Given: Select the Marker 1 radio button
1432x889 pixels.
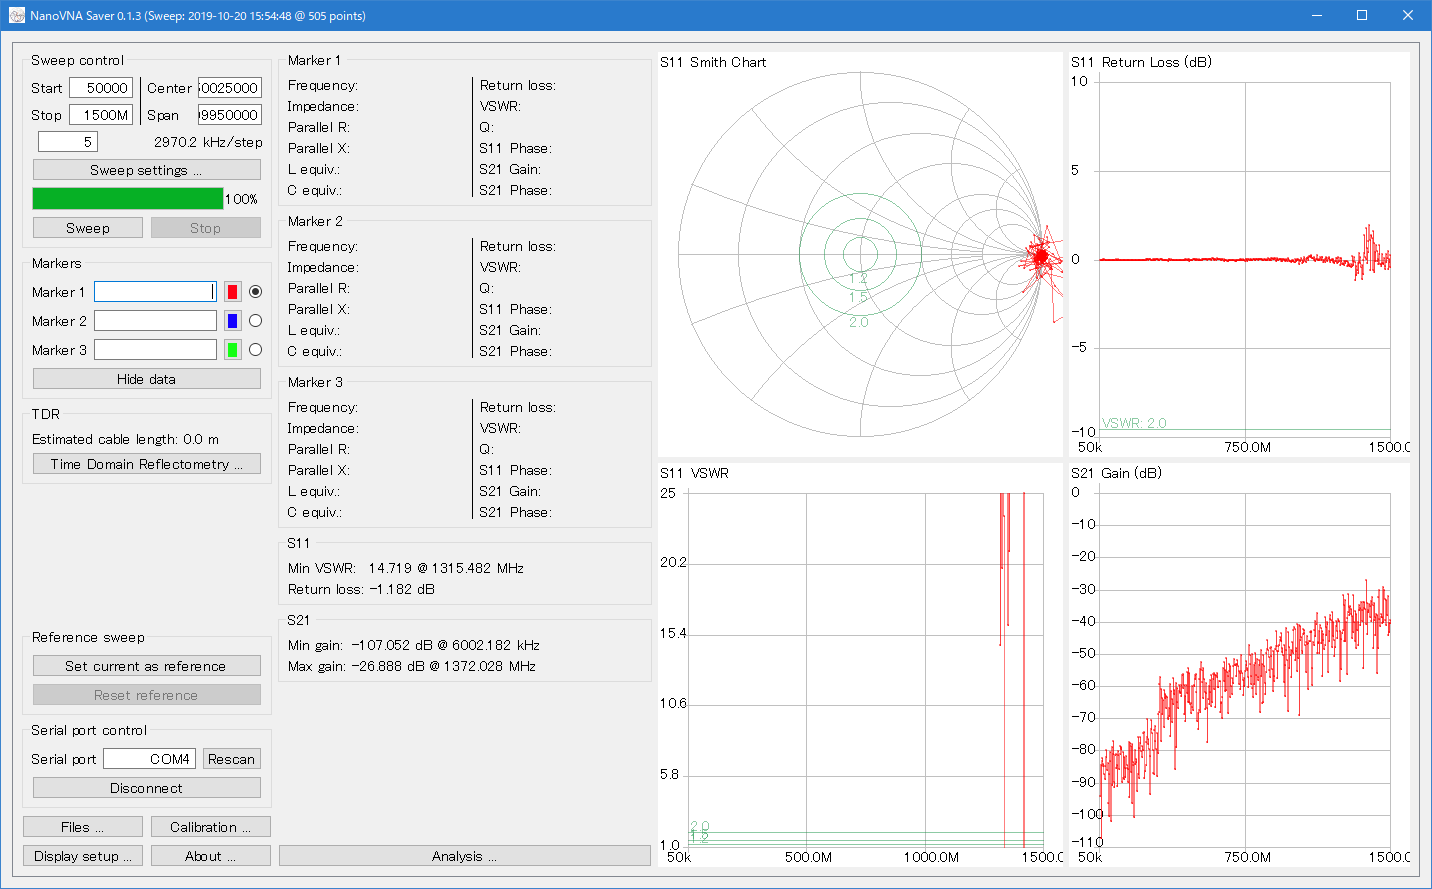Looking at the screenshot, I should tap(256, 292).
